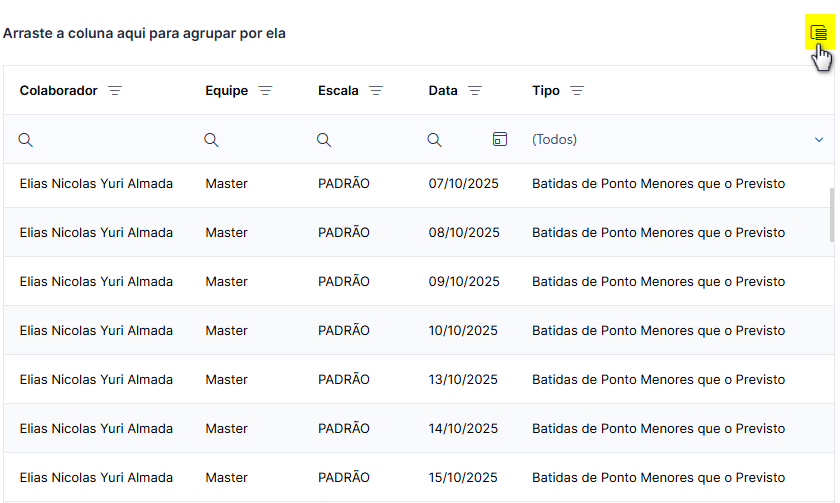The height and width of the screenshot is (503, 840).
Task: Click search magnifier in Colaborador filter row
Action: tap(26, 140)
